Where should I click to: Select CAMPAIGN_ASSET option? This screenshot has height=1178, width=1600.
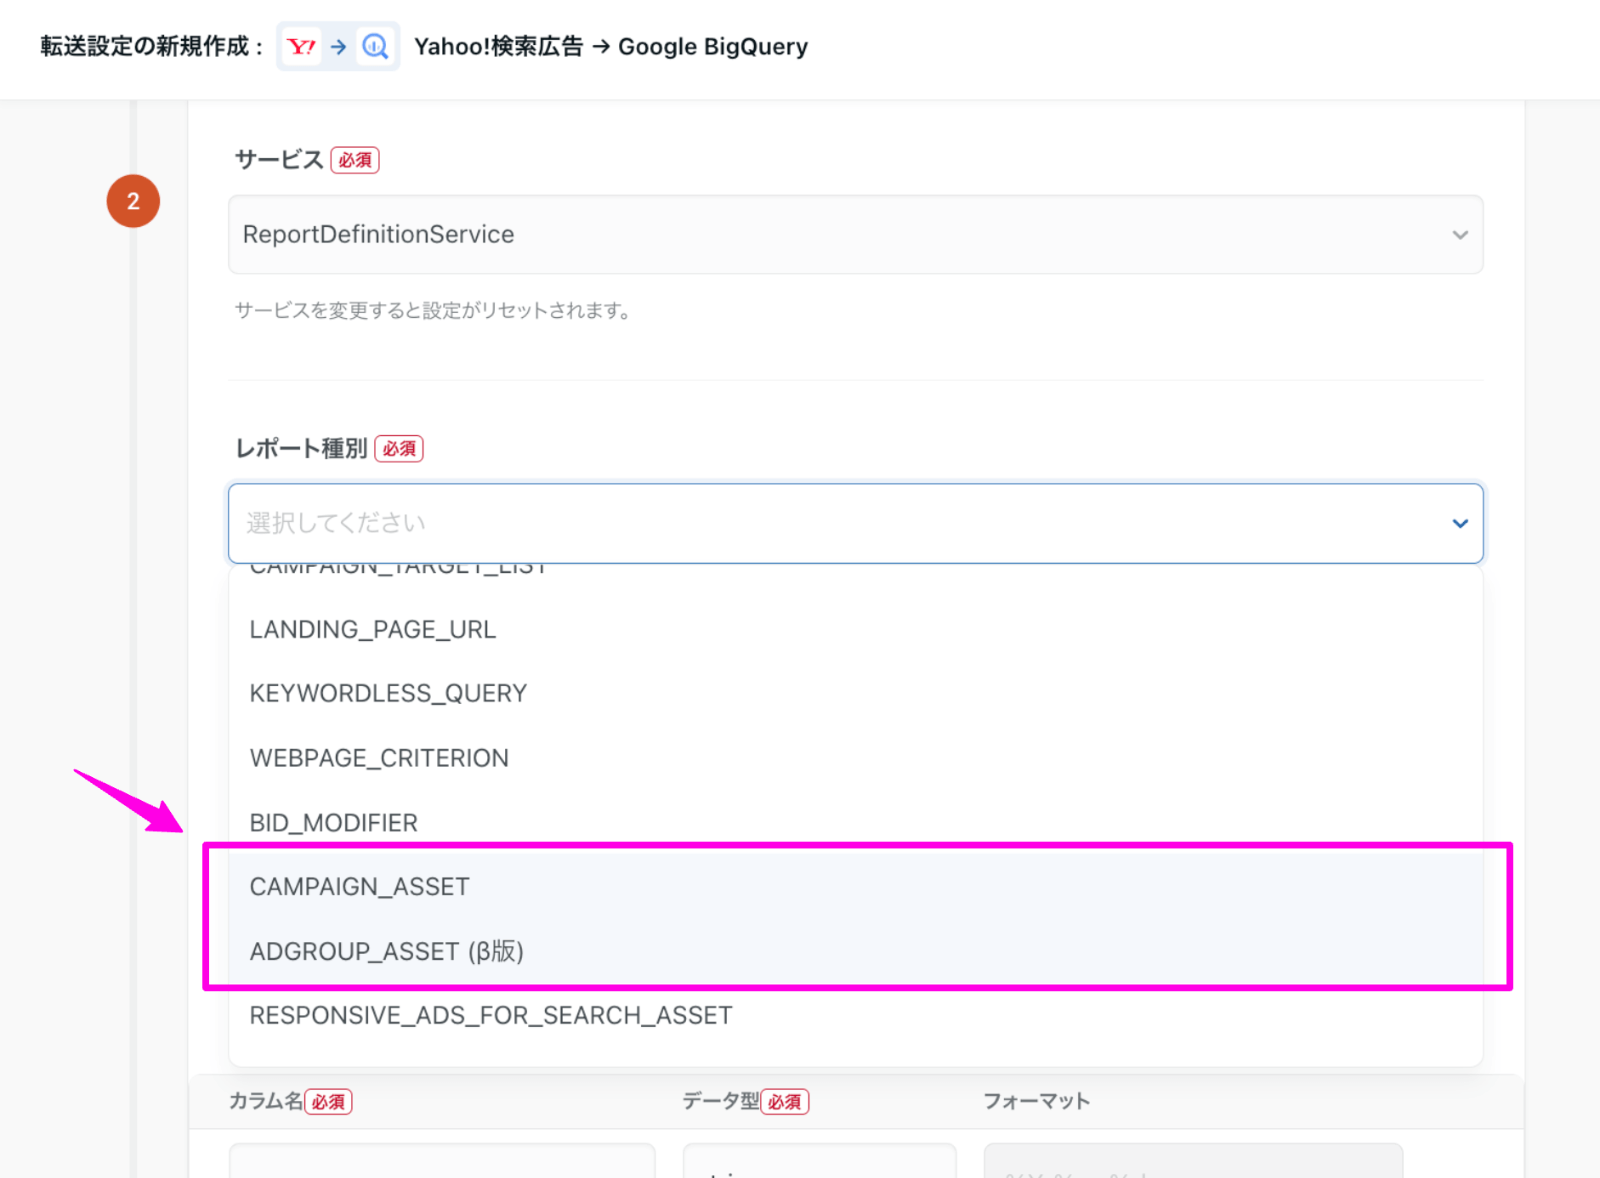click(x=855, y=886)
